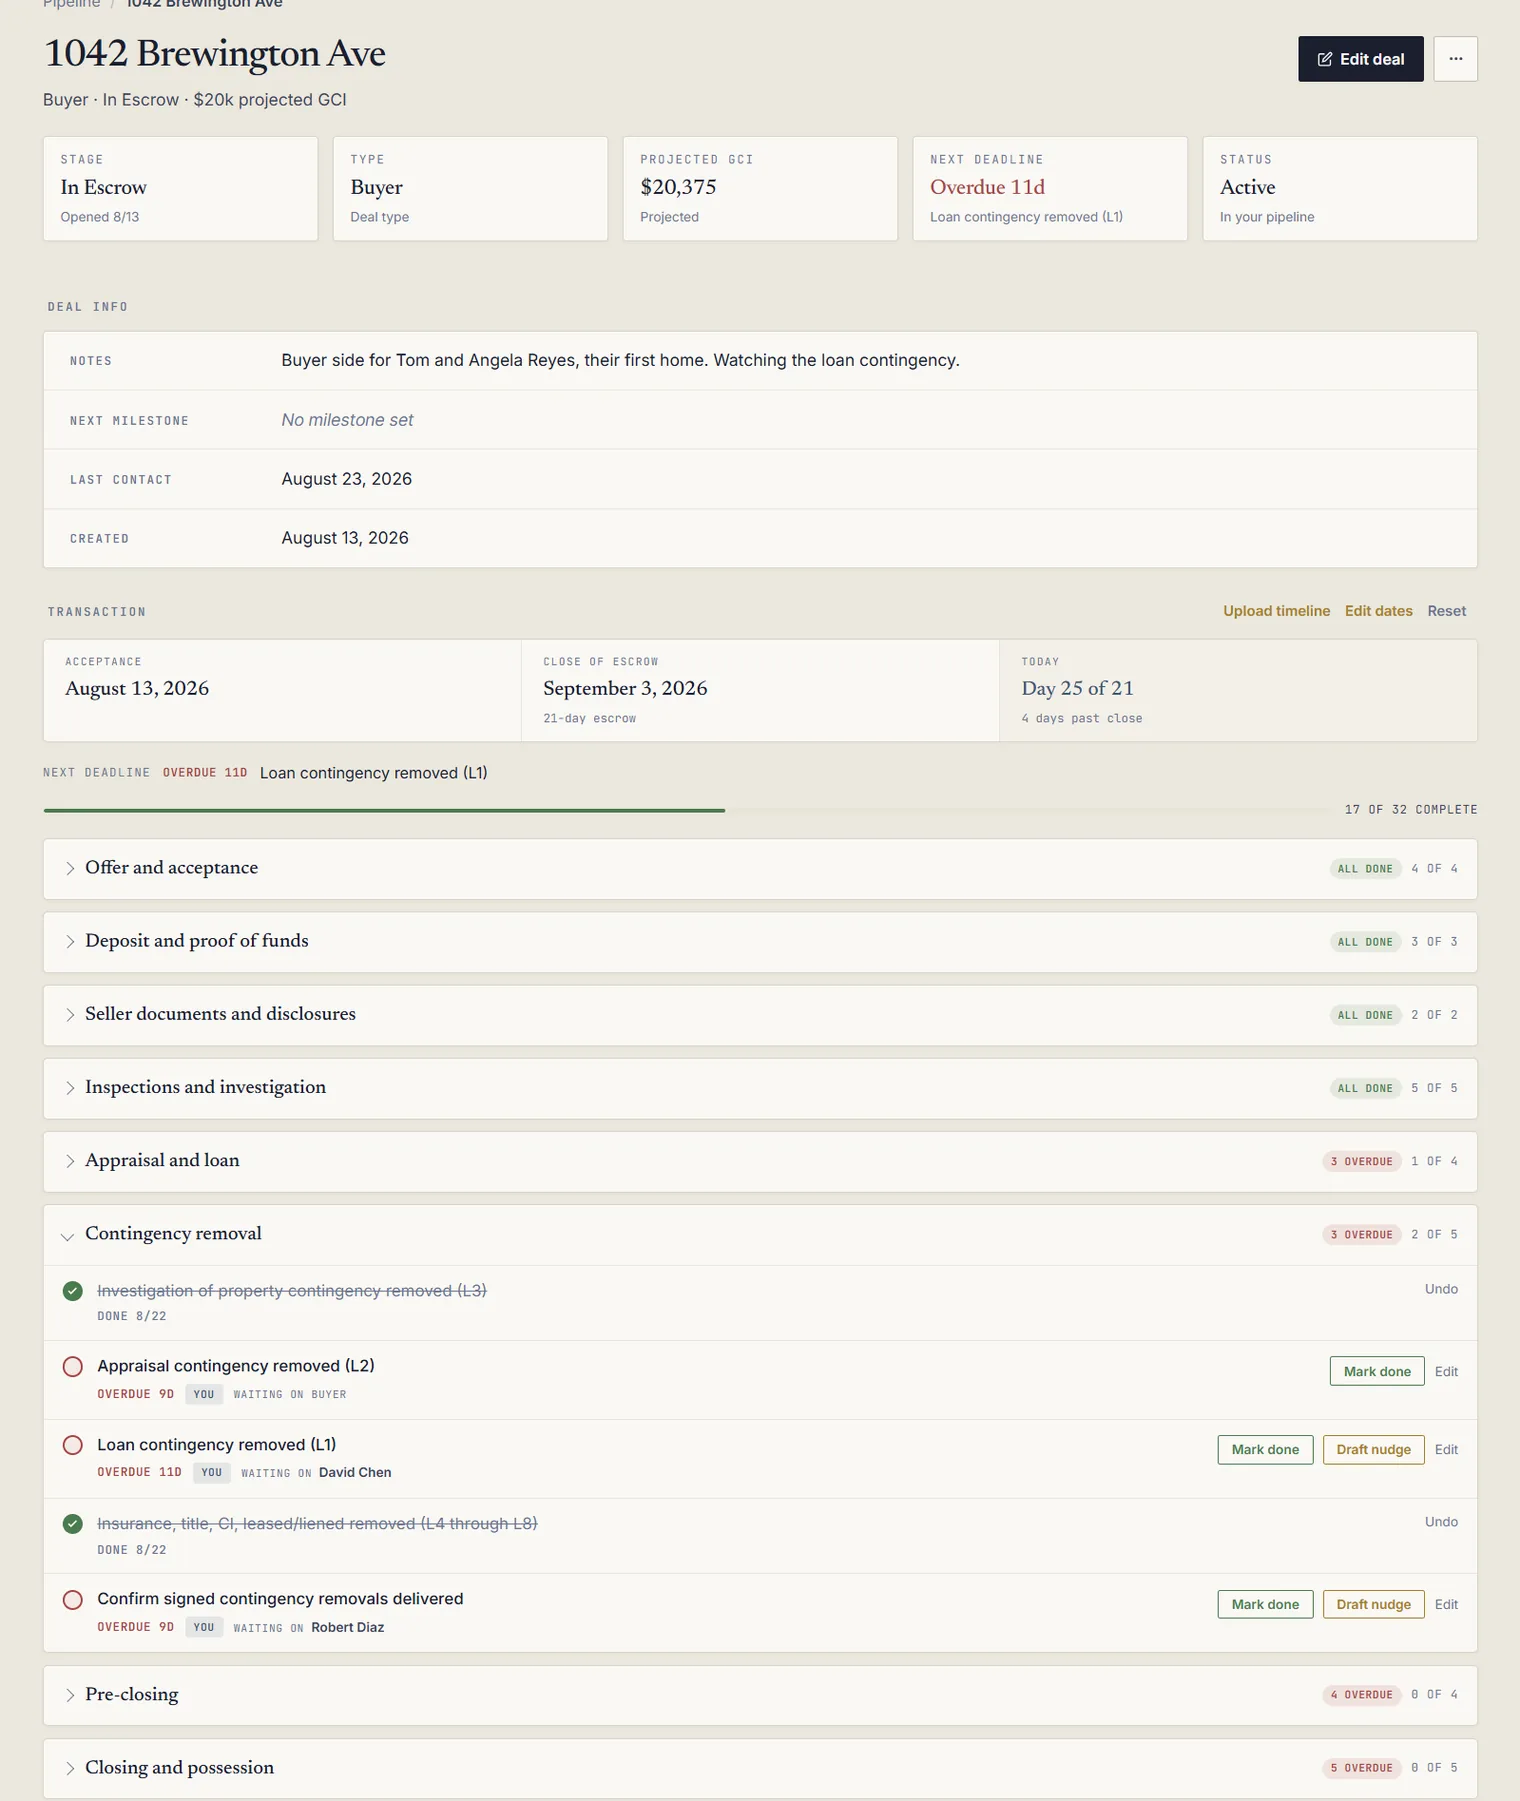Expand the Offer and acceptance section
This screenshot has height=1801, width=1520.
coord(760,868)
